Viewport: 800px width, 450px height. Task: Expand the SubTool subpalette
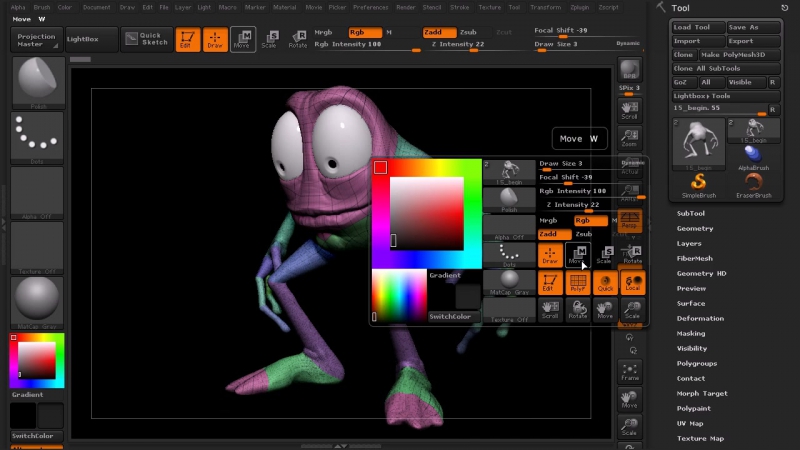point(691,213)
